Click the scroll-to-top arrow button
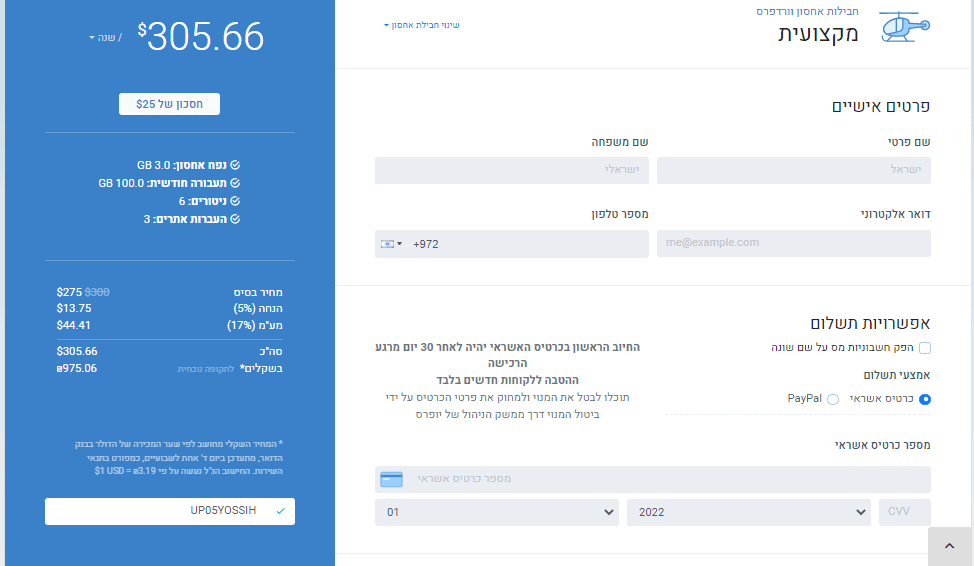 tap(949, 546)
